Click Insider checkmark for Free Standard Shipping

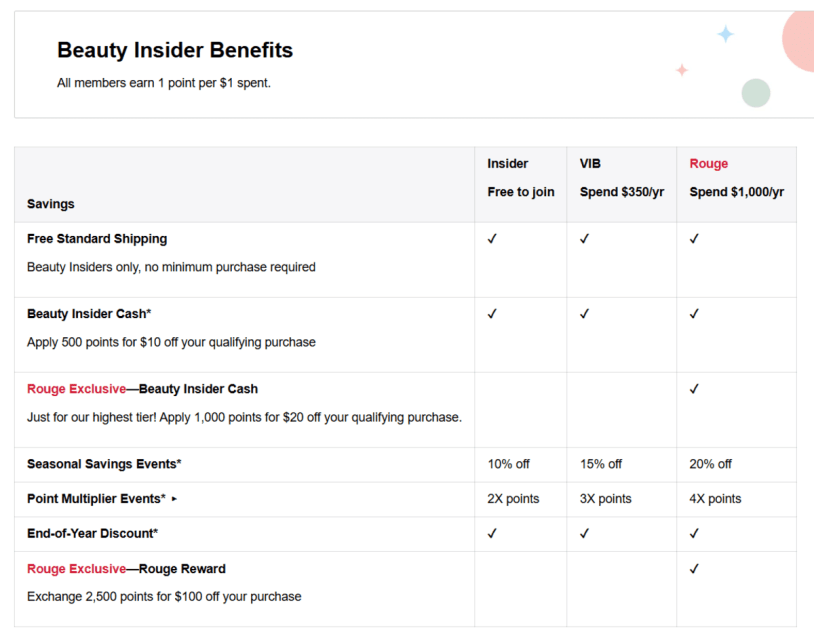492,239
